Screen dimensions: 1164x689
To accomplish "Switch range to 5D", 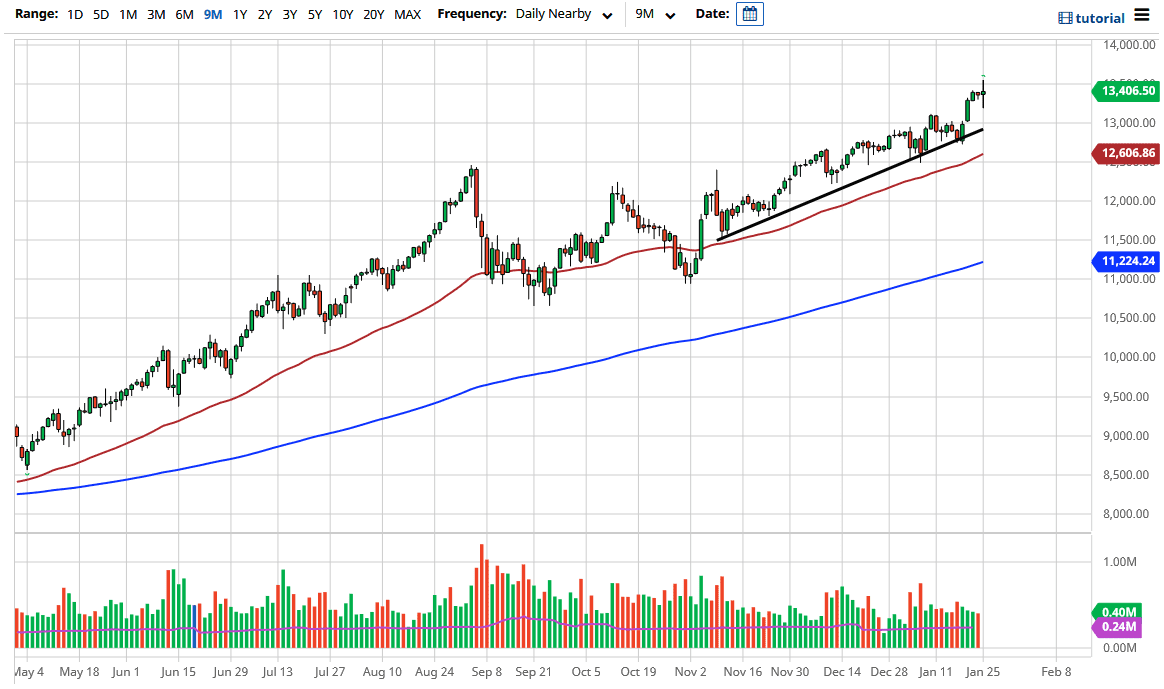I will [x=100, y=15].
